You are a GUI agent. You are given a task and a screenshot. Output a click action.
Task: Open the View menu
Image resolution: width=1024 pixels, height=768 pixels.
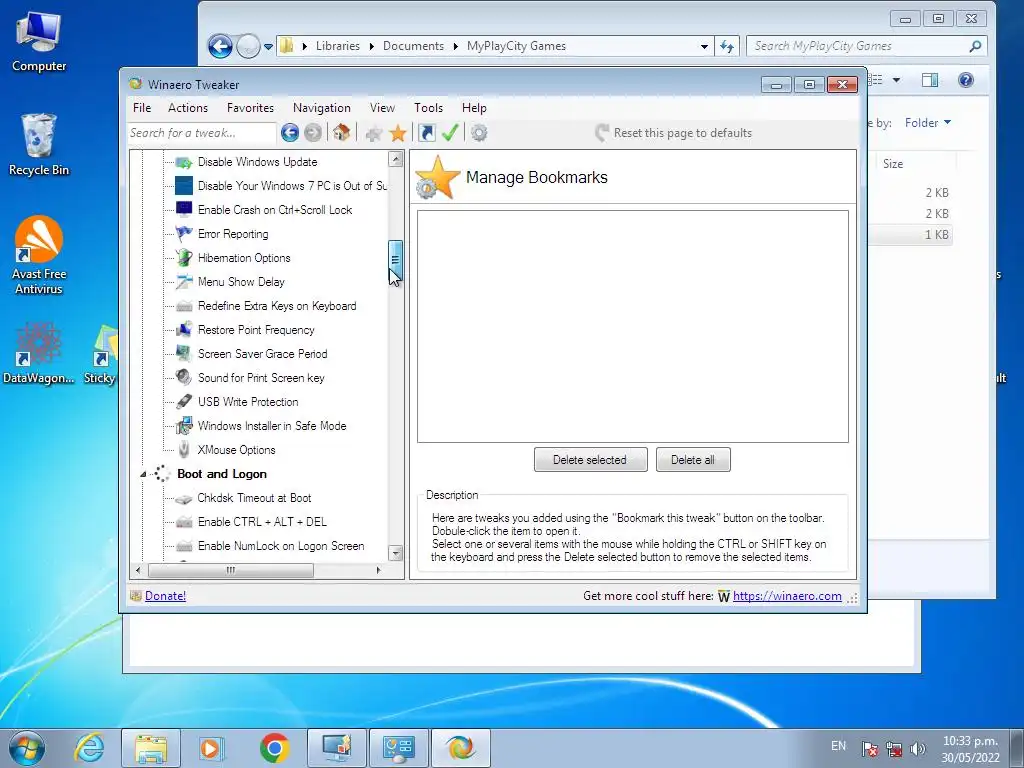tap(382, 108)
